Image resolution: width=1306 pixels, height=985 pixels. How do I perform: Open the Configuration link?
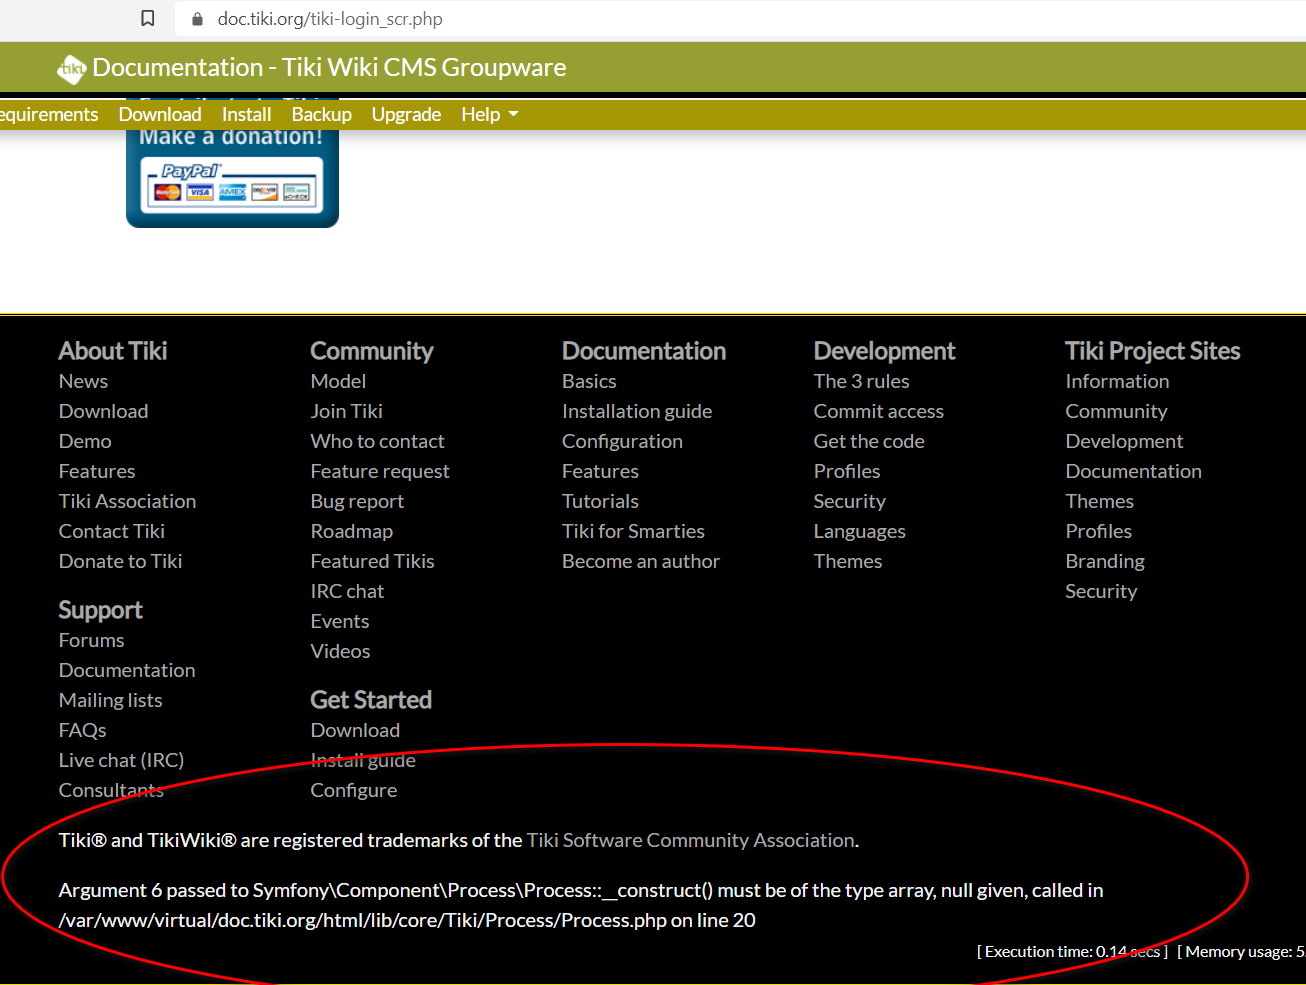tap(622, 441)
